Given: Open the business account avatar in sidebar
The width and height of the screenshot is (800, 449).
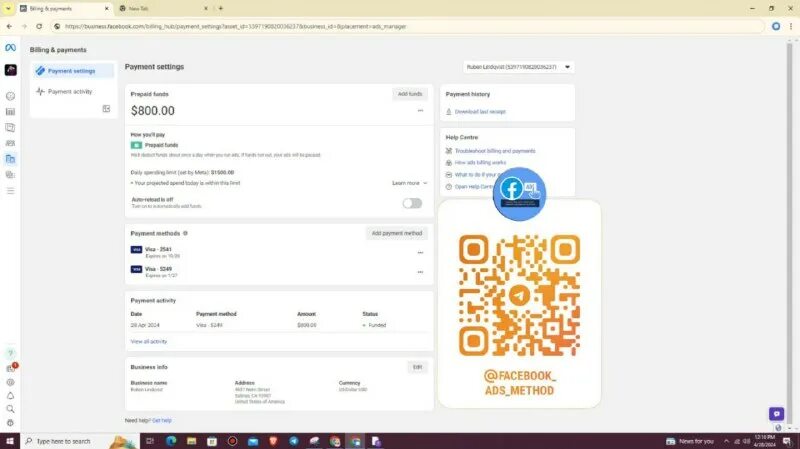Looking at the screenshot, I should pyautogui.click(x=10, y=70).
